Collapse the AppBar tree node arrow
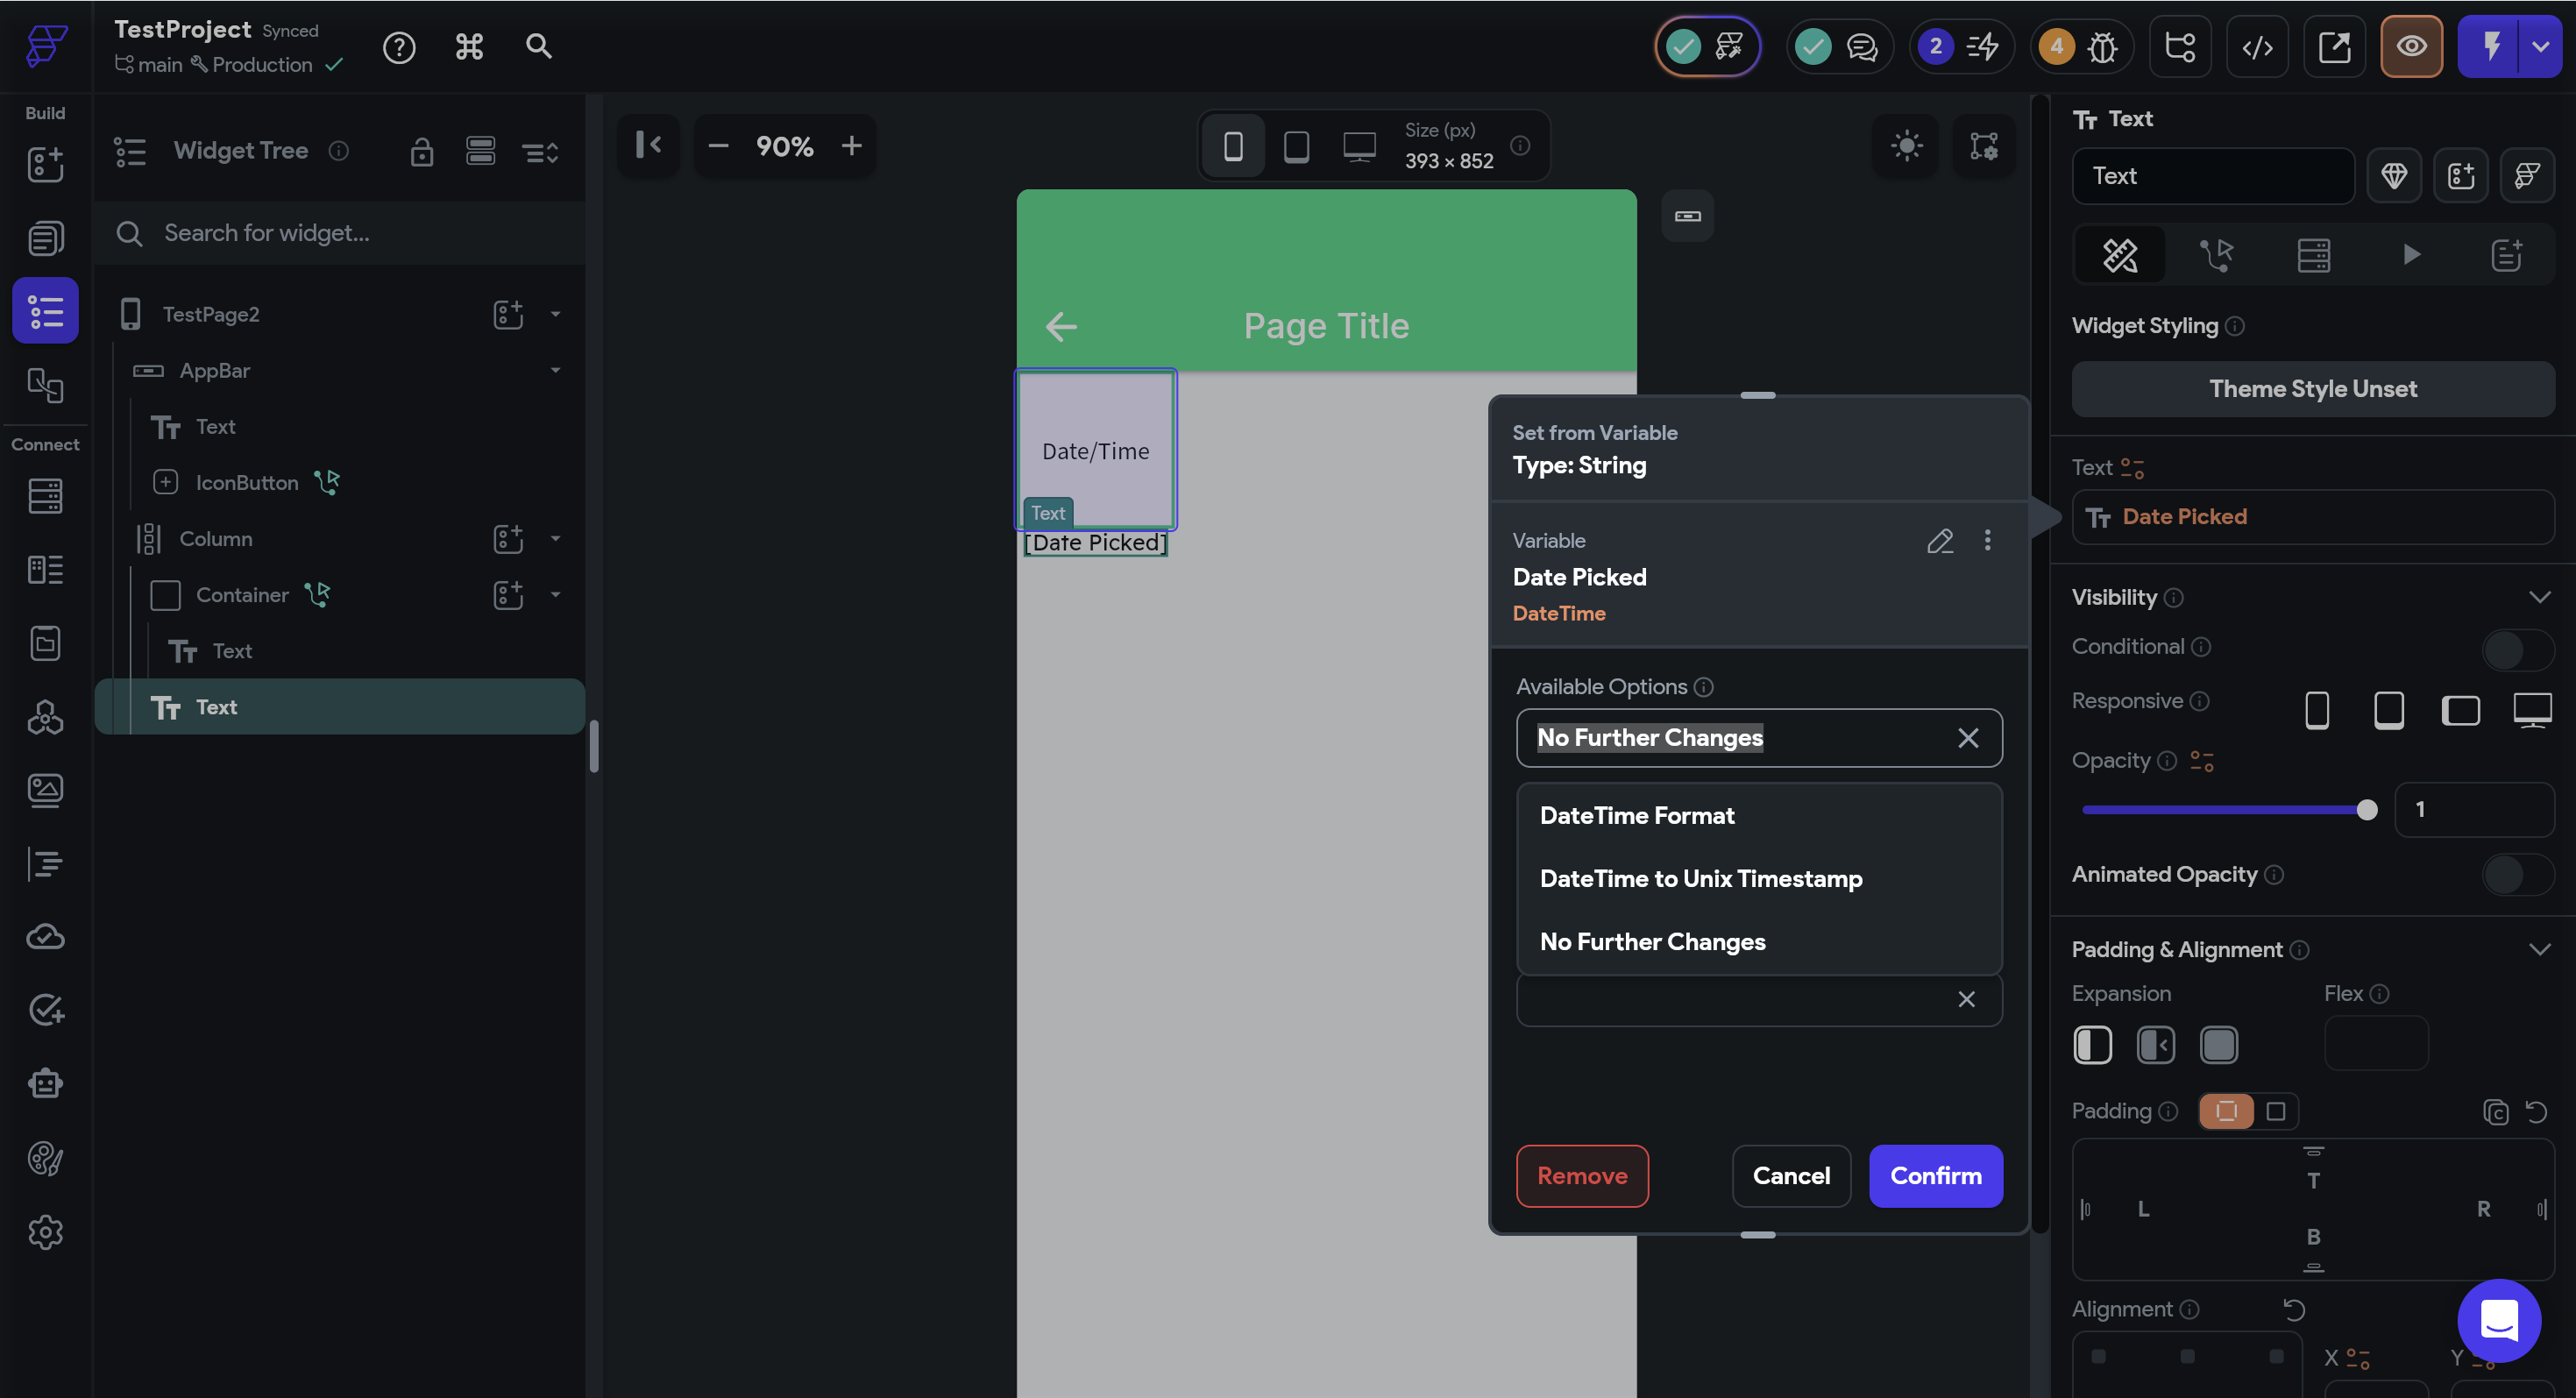 point(555,371)
